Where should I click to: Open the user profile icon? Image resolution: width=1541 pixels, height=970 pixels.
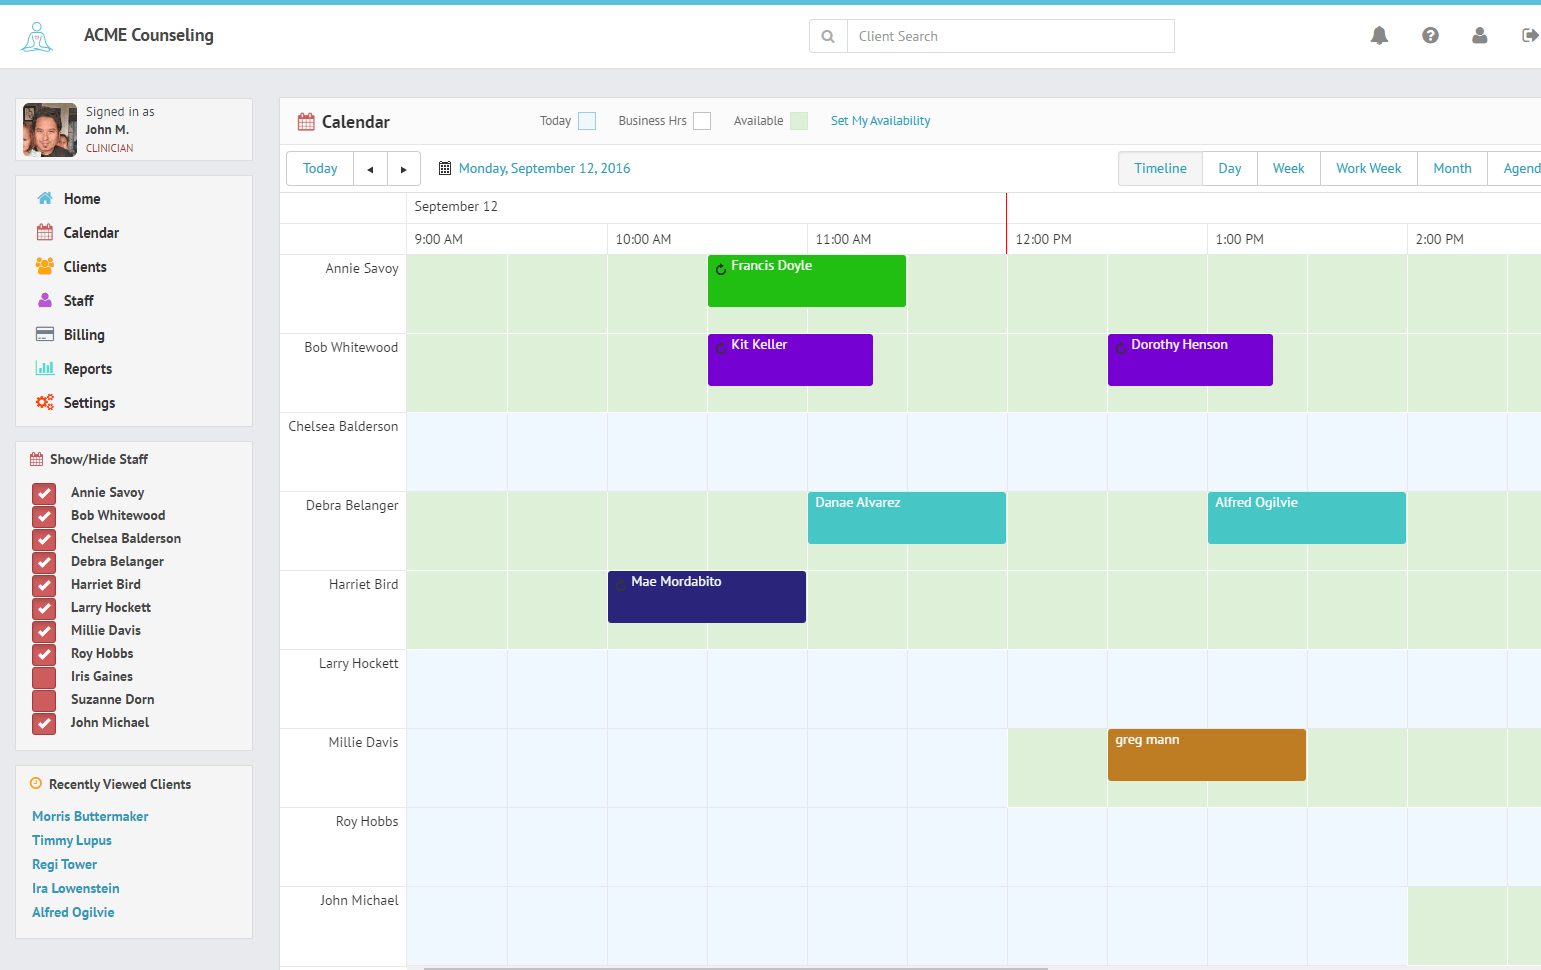coord(1480,35)
